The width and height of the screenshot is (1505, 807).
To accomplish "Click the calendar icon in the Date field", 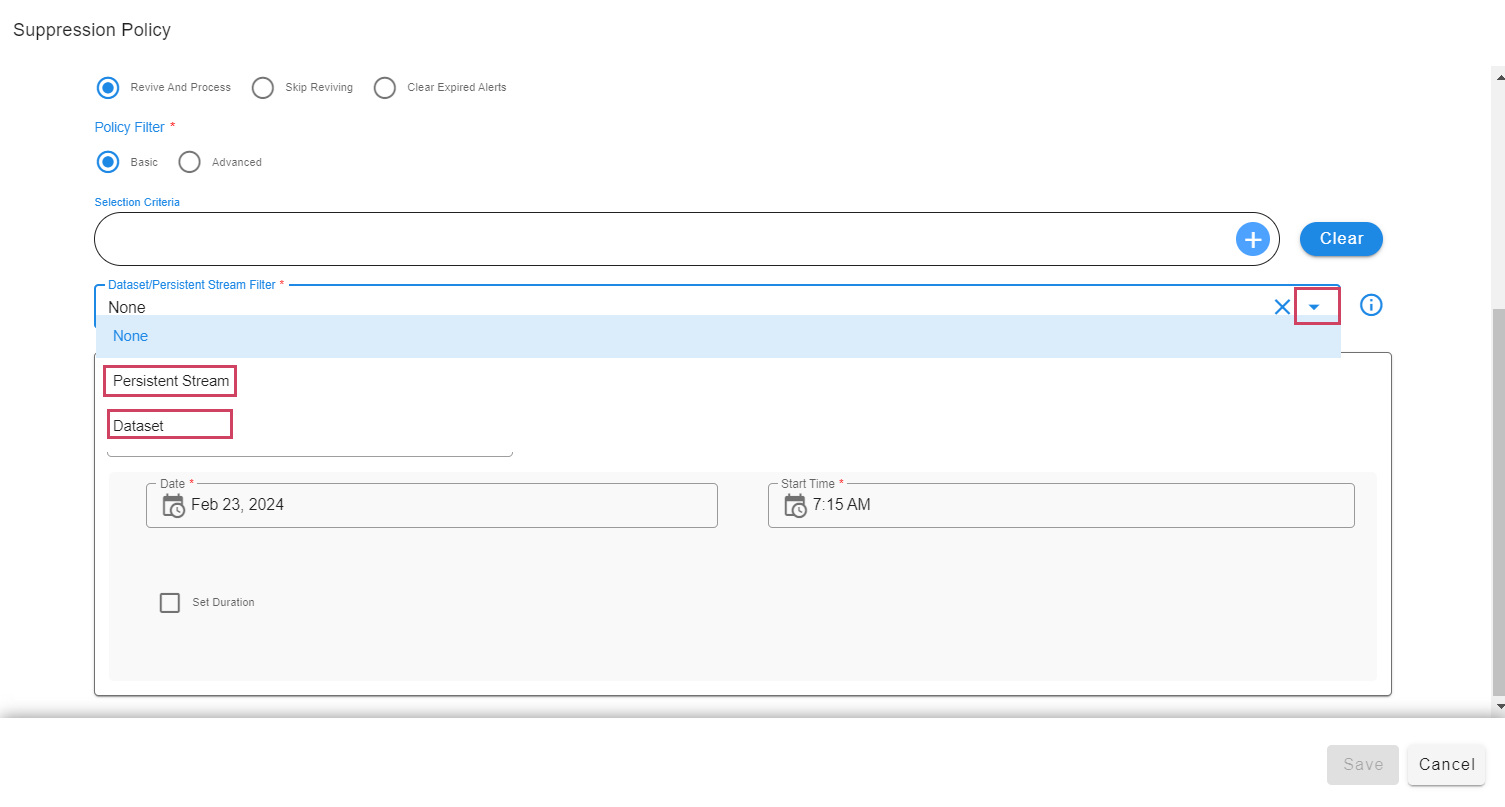I will 173,505.
